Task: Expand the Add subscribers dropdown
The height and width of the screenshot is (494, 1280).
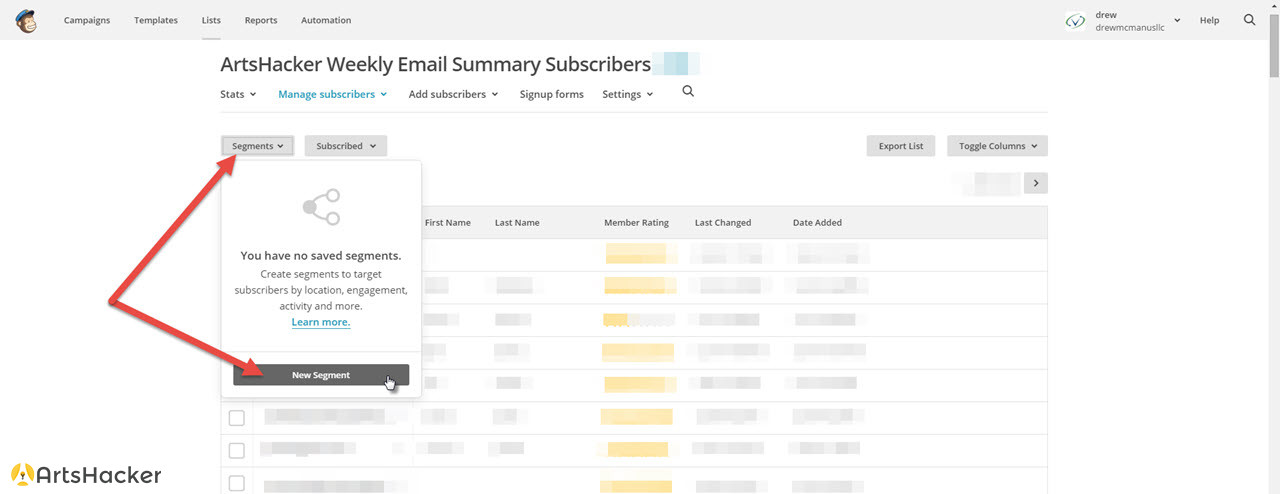Action: click(x=454, y=94)
